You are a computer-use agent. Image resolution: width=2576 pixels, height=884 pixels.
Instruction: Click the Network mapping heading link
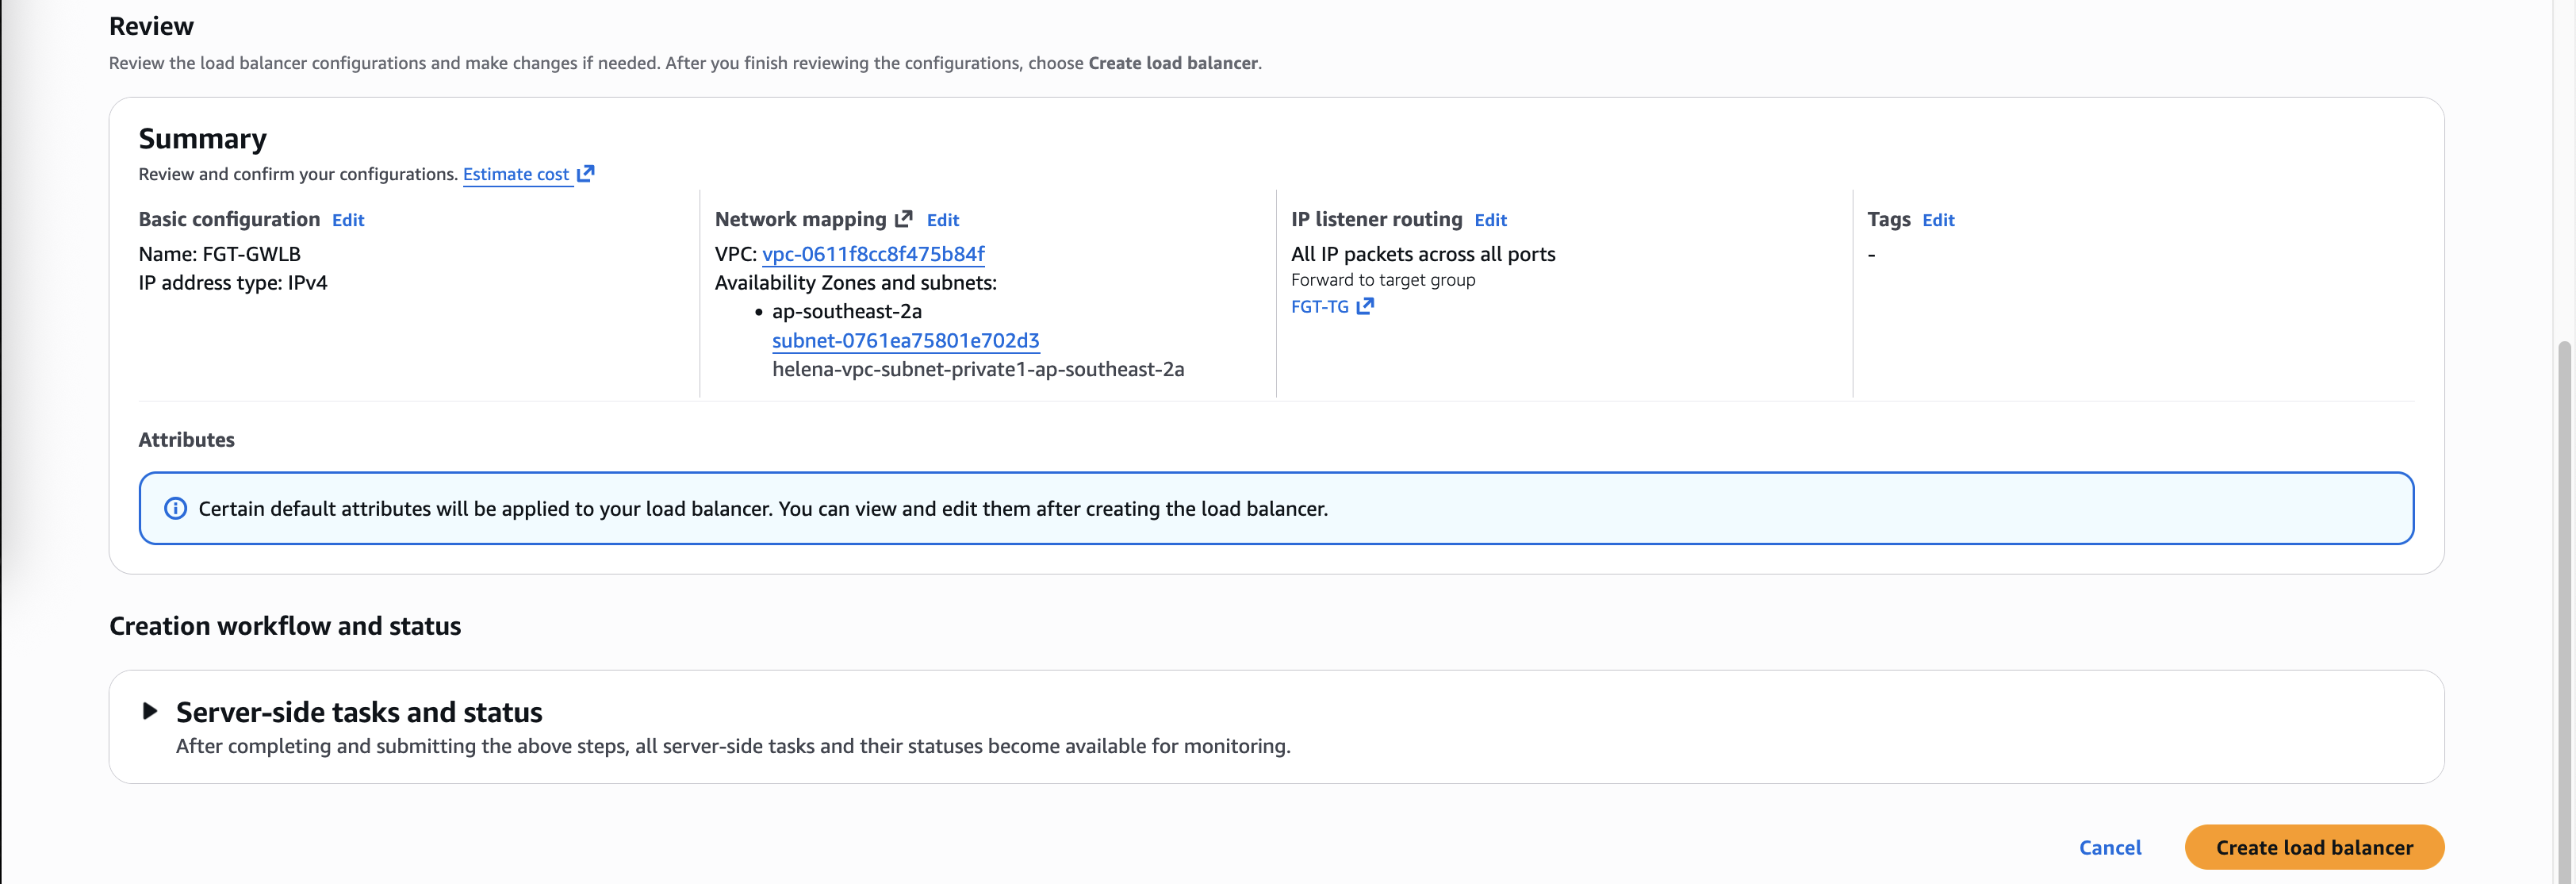tap(800, 219)
